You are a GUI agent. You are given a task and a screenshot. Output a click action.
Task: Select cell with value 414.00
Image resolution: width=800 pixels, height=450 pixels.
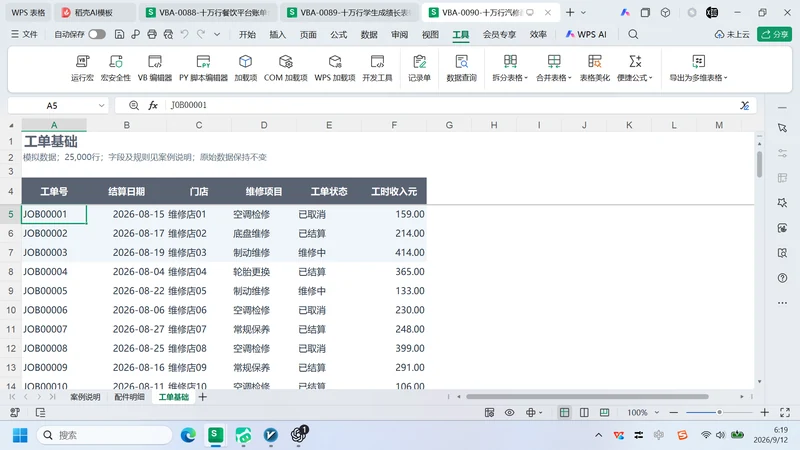394,253
